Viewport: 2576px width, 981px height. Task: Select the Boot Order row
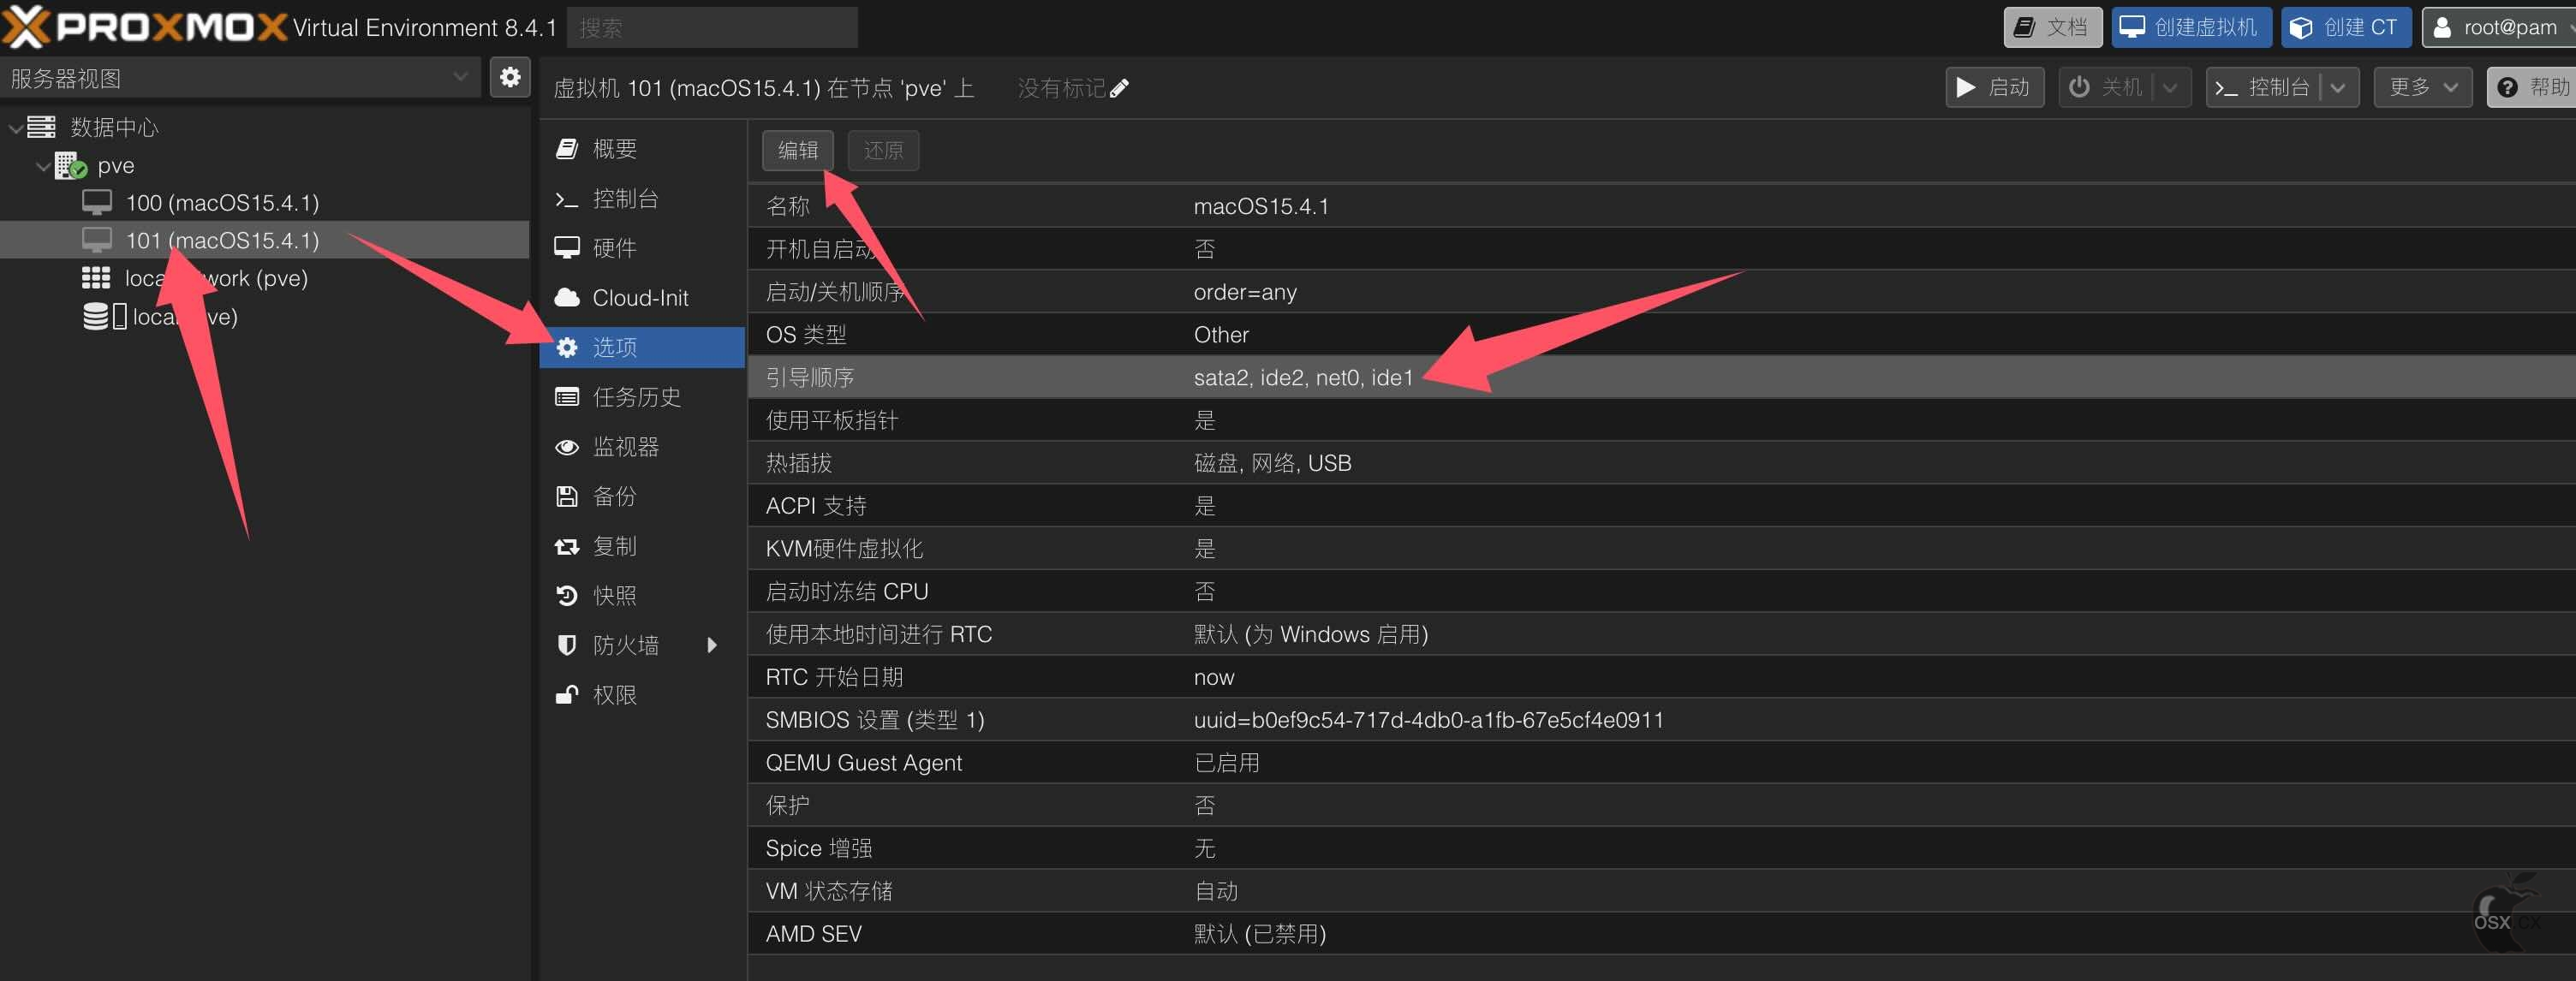(x=1661, y=377)
